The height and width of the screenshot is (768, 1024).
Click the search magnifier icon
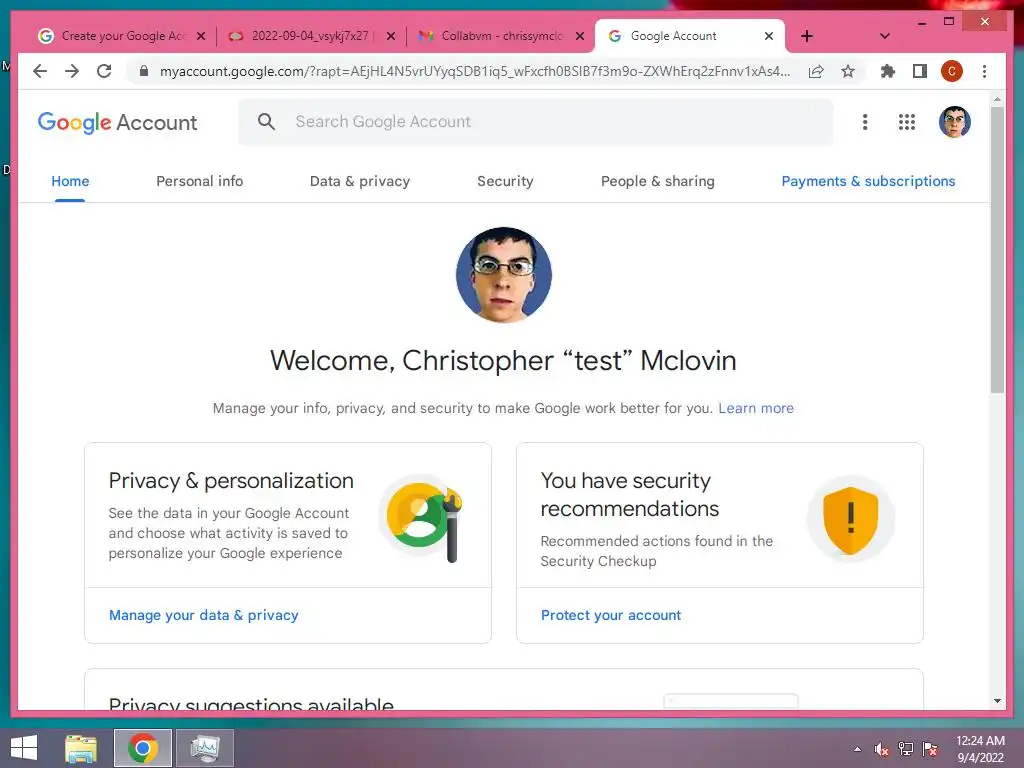266,121
